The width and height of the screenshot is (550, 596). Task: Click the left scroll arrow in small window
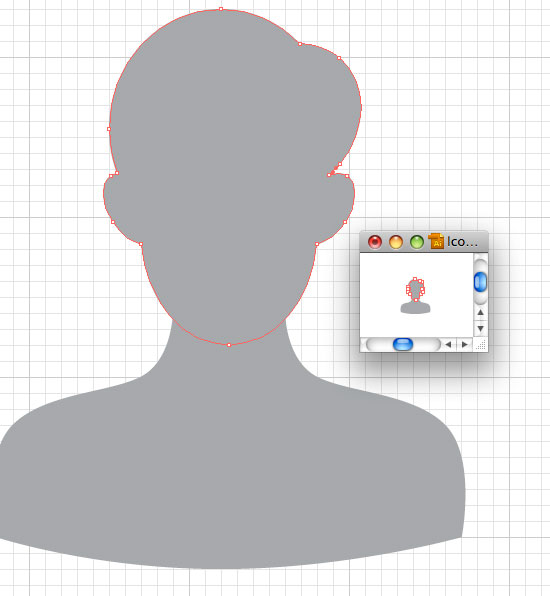click(x=449, y=344)
